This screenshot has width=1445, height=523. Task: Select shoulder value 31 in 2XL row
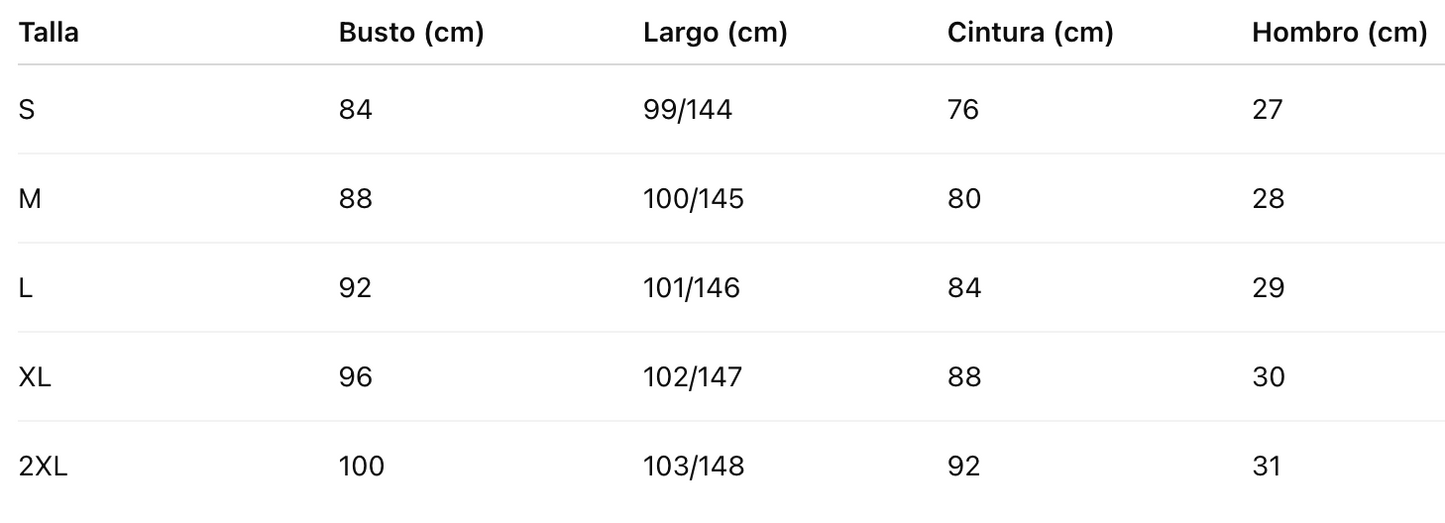coord(1267,466)
